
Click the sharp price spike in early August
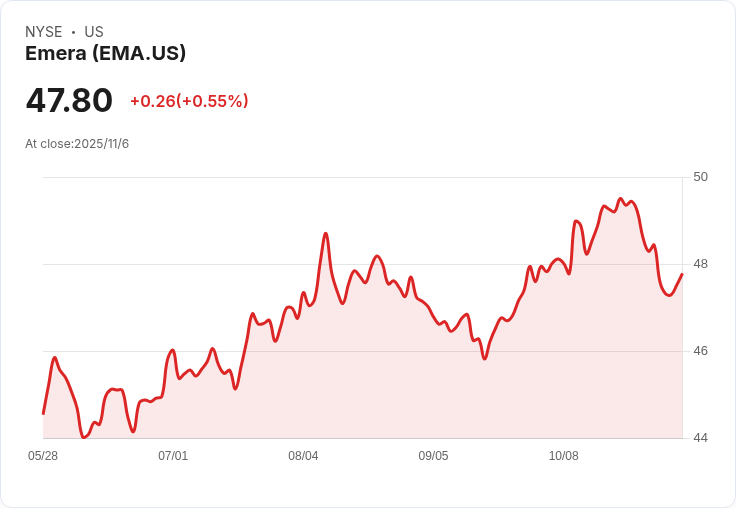tap(326, 233)
